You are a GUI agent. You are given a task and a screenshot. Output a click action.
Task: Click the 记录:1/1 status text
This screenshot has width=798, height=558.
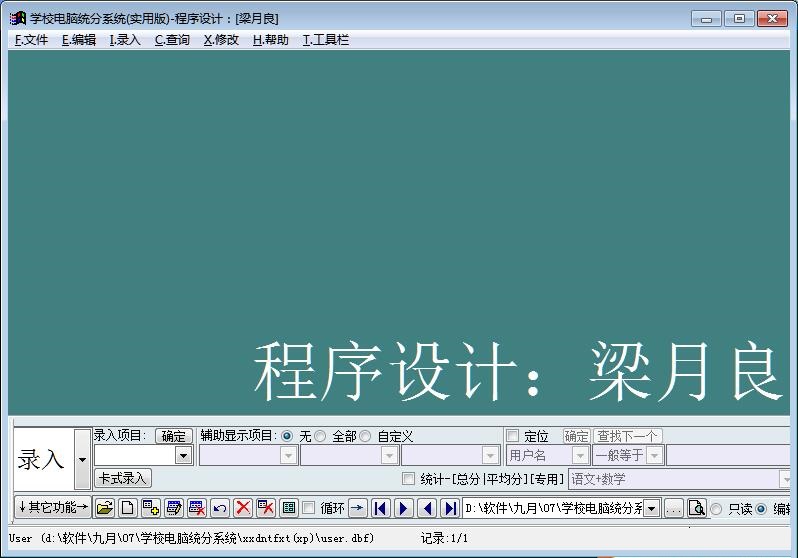pos(444,538)
